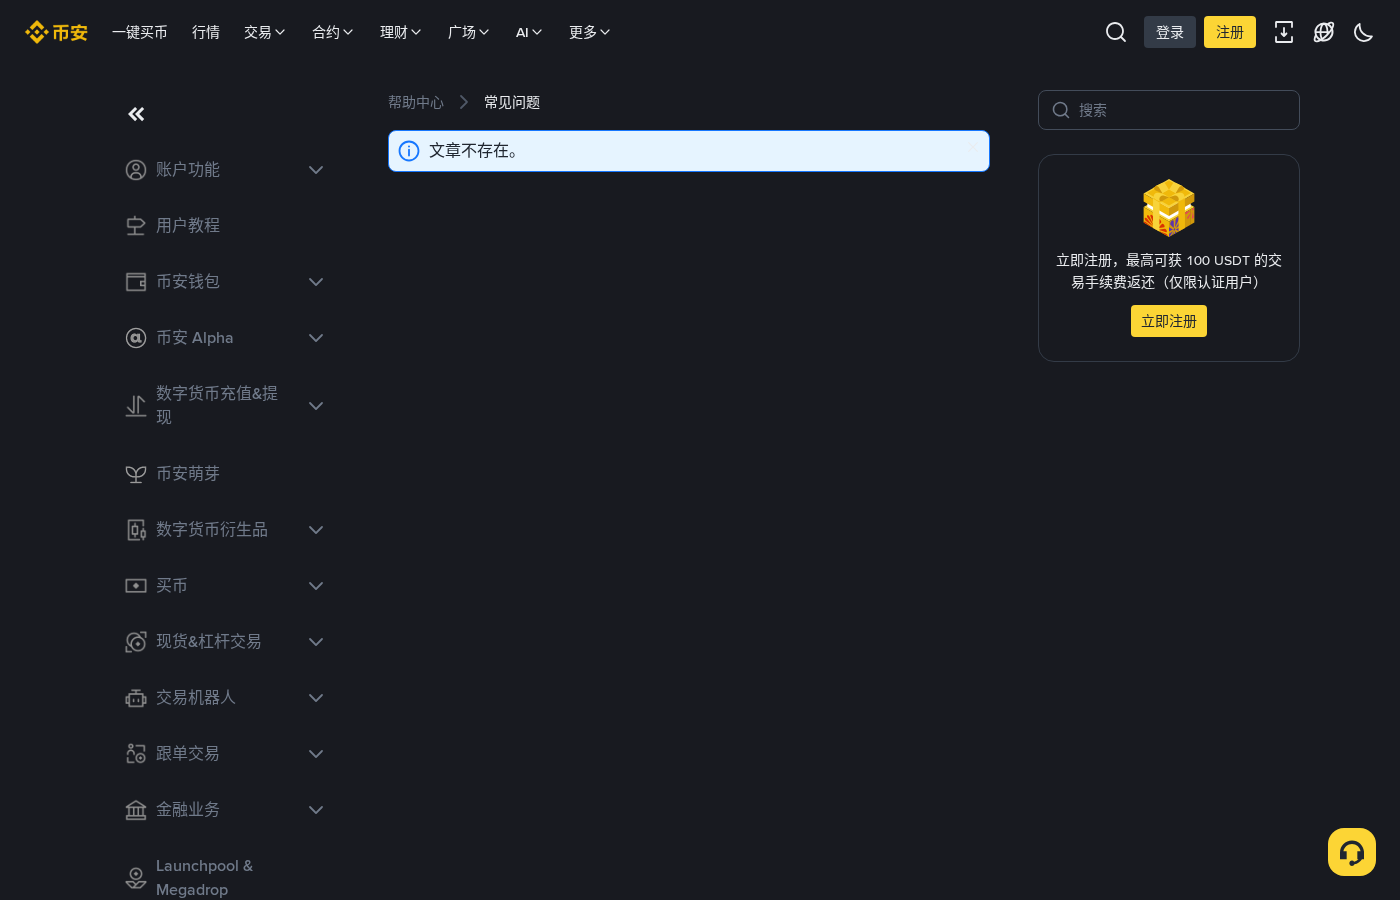The width and height of the screenshot is (1400, 900).
Task: Open the 合约 menu in the header
Action: coord(333,32)
